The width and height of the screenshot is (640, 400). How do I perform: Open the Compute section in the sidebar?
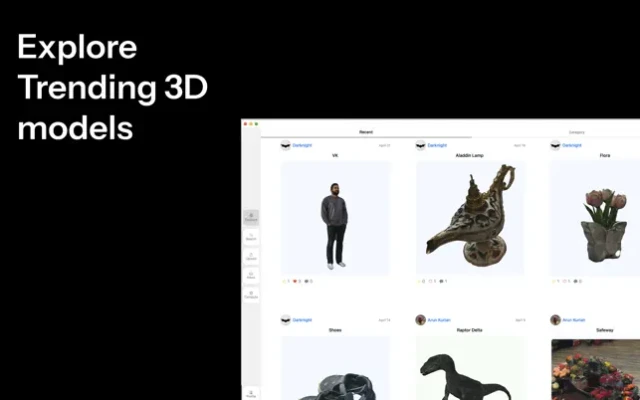[x=251, y=295]
